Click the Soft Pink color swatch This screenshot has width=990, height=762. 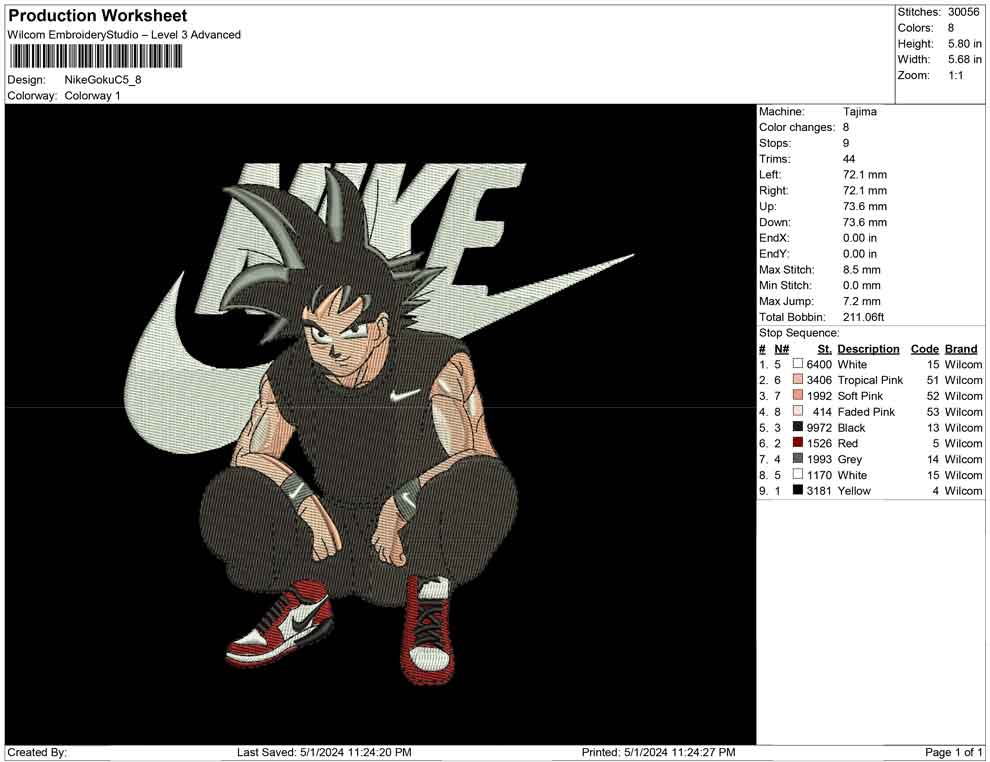click(798, 395)
